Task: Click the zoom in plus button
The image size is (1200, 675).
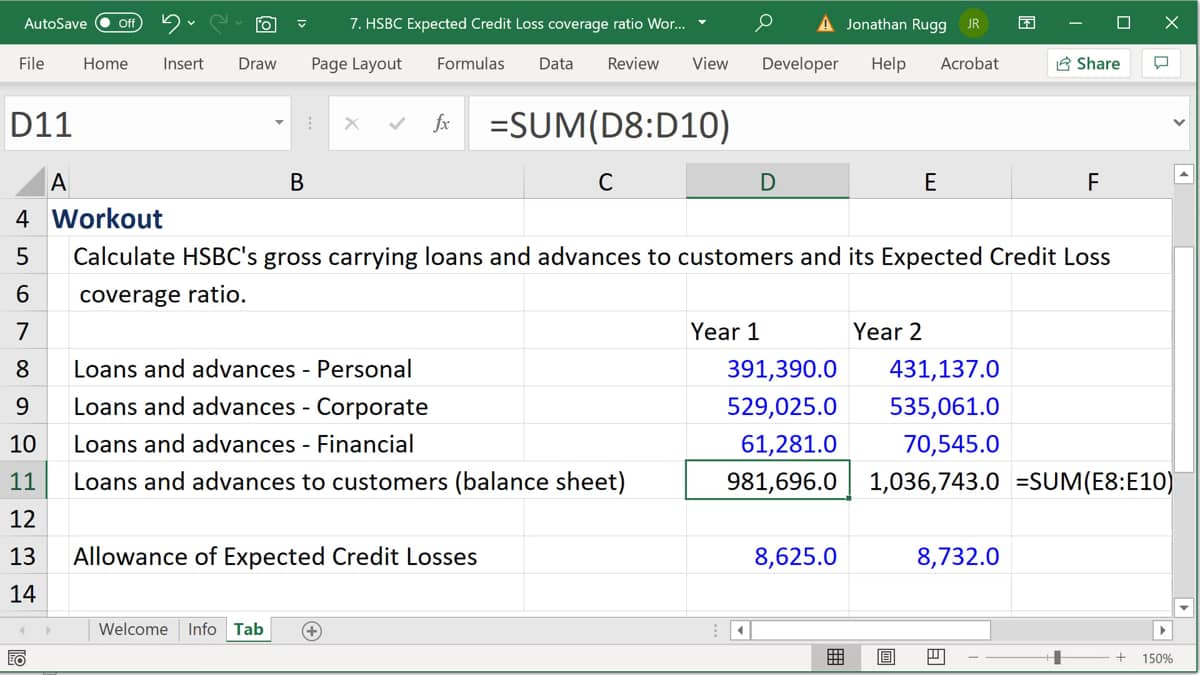Action: click(x=1121, y=658)
